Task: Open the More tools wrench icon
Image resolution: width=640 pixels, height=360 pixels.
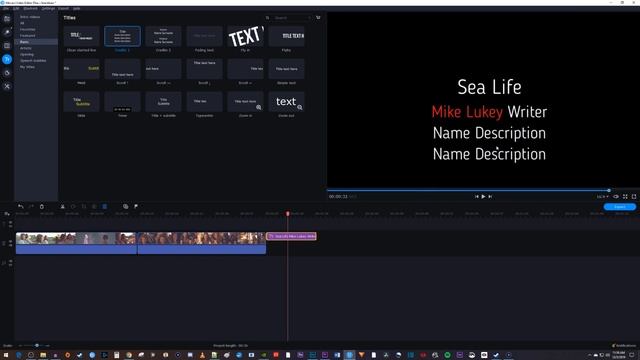Action: (7, 87)
